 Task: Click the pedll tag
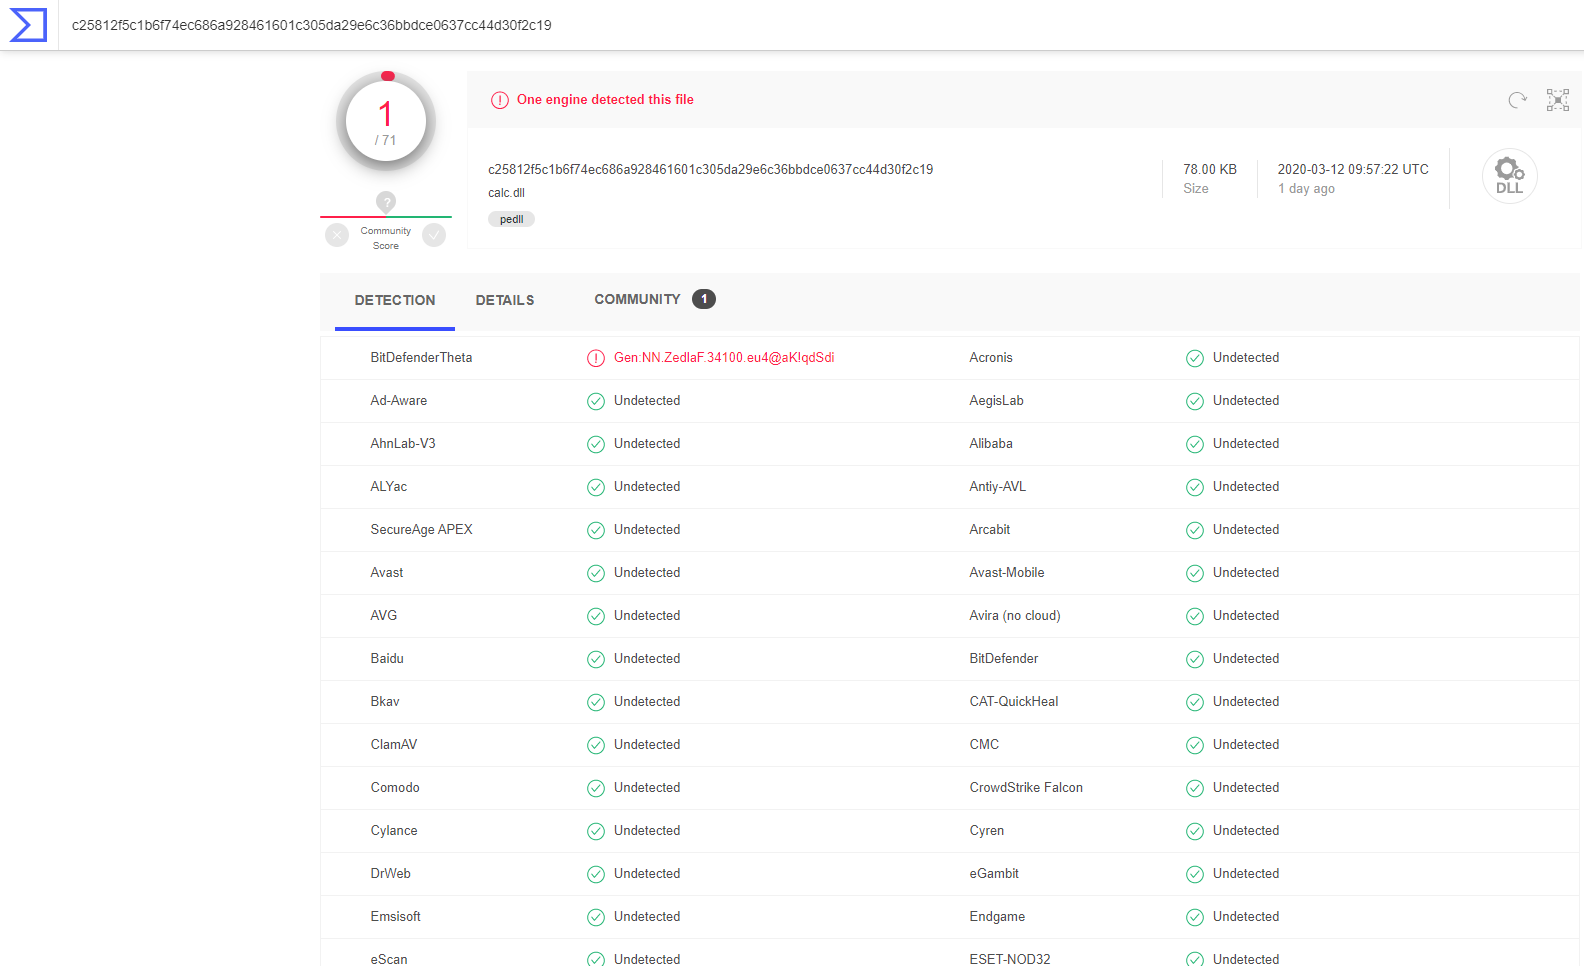point(511,219)
